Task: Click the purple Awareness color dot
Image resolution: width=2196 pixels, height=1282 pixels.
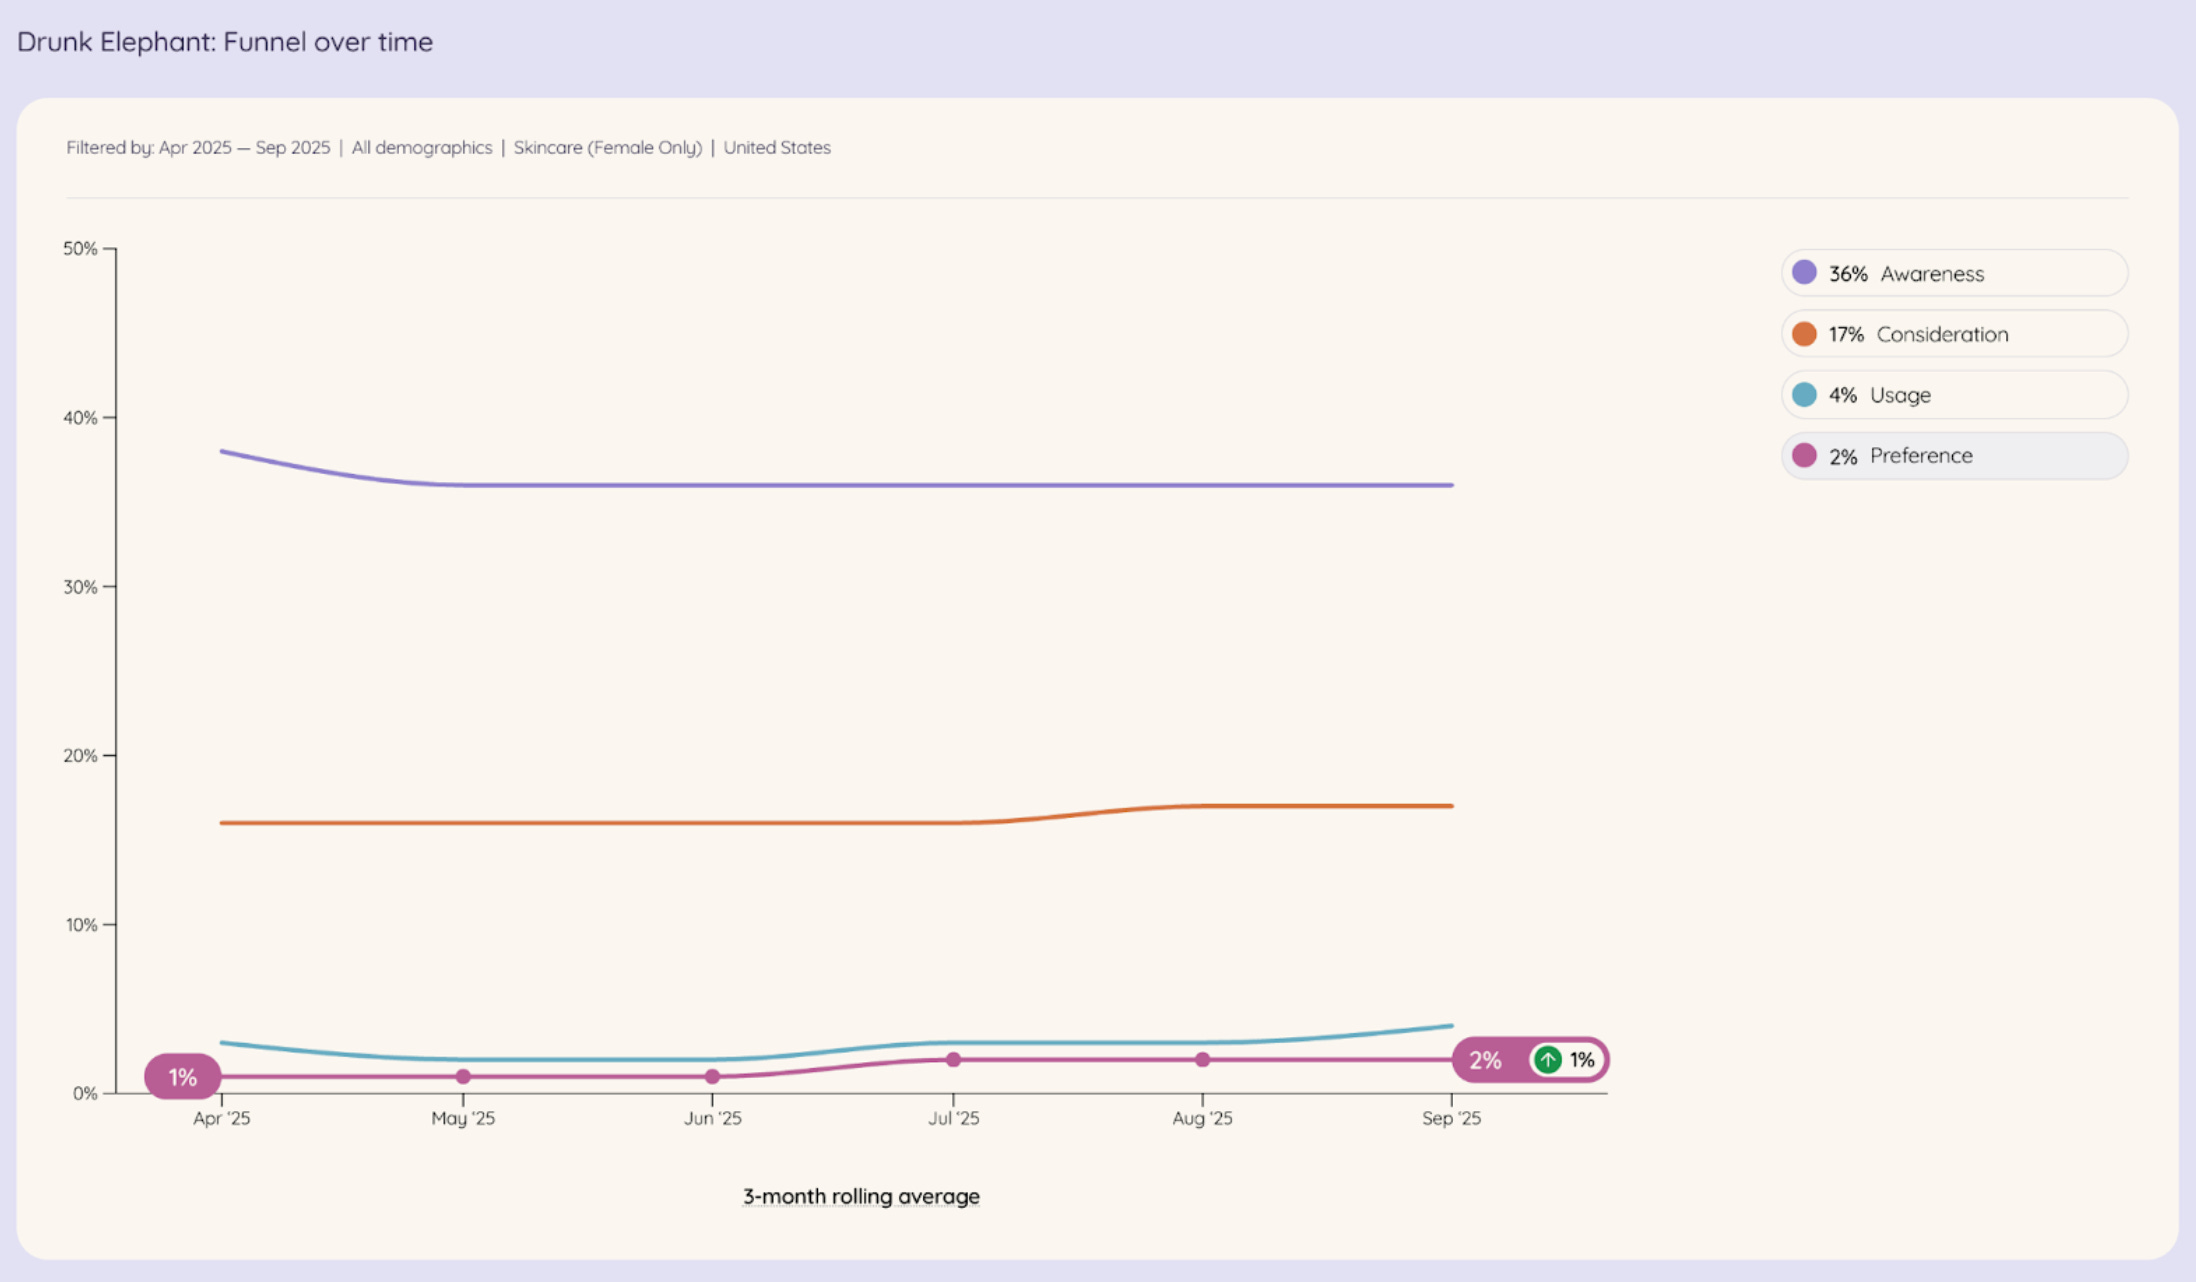Action: click(1804, 273)
